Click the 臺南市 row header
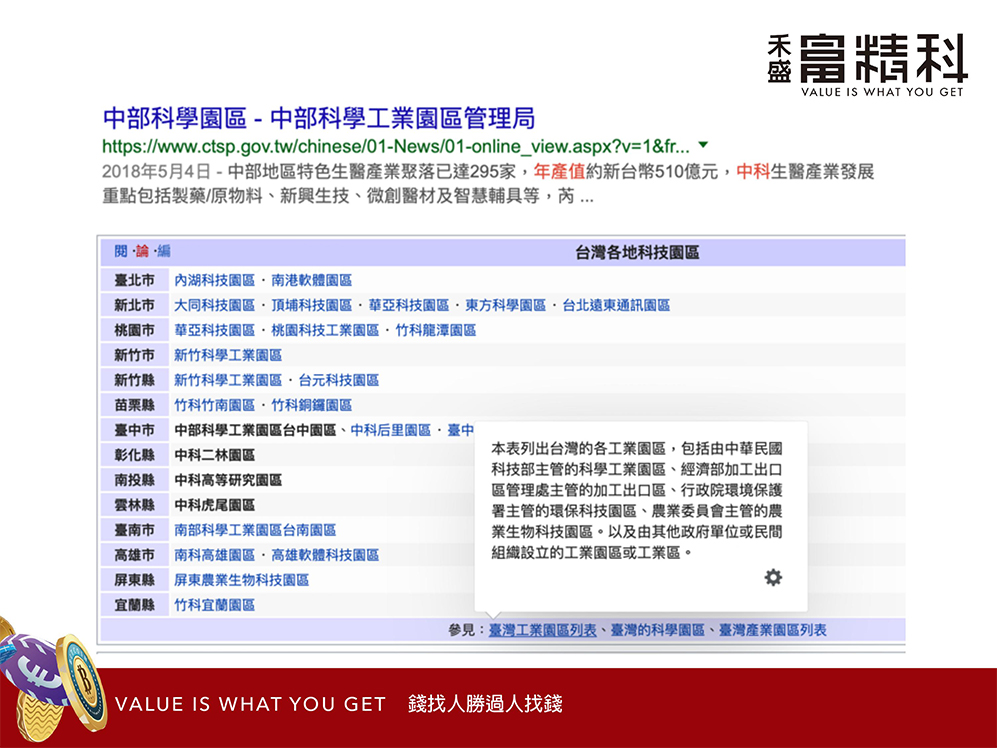 tap(134, 530)
